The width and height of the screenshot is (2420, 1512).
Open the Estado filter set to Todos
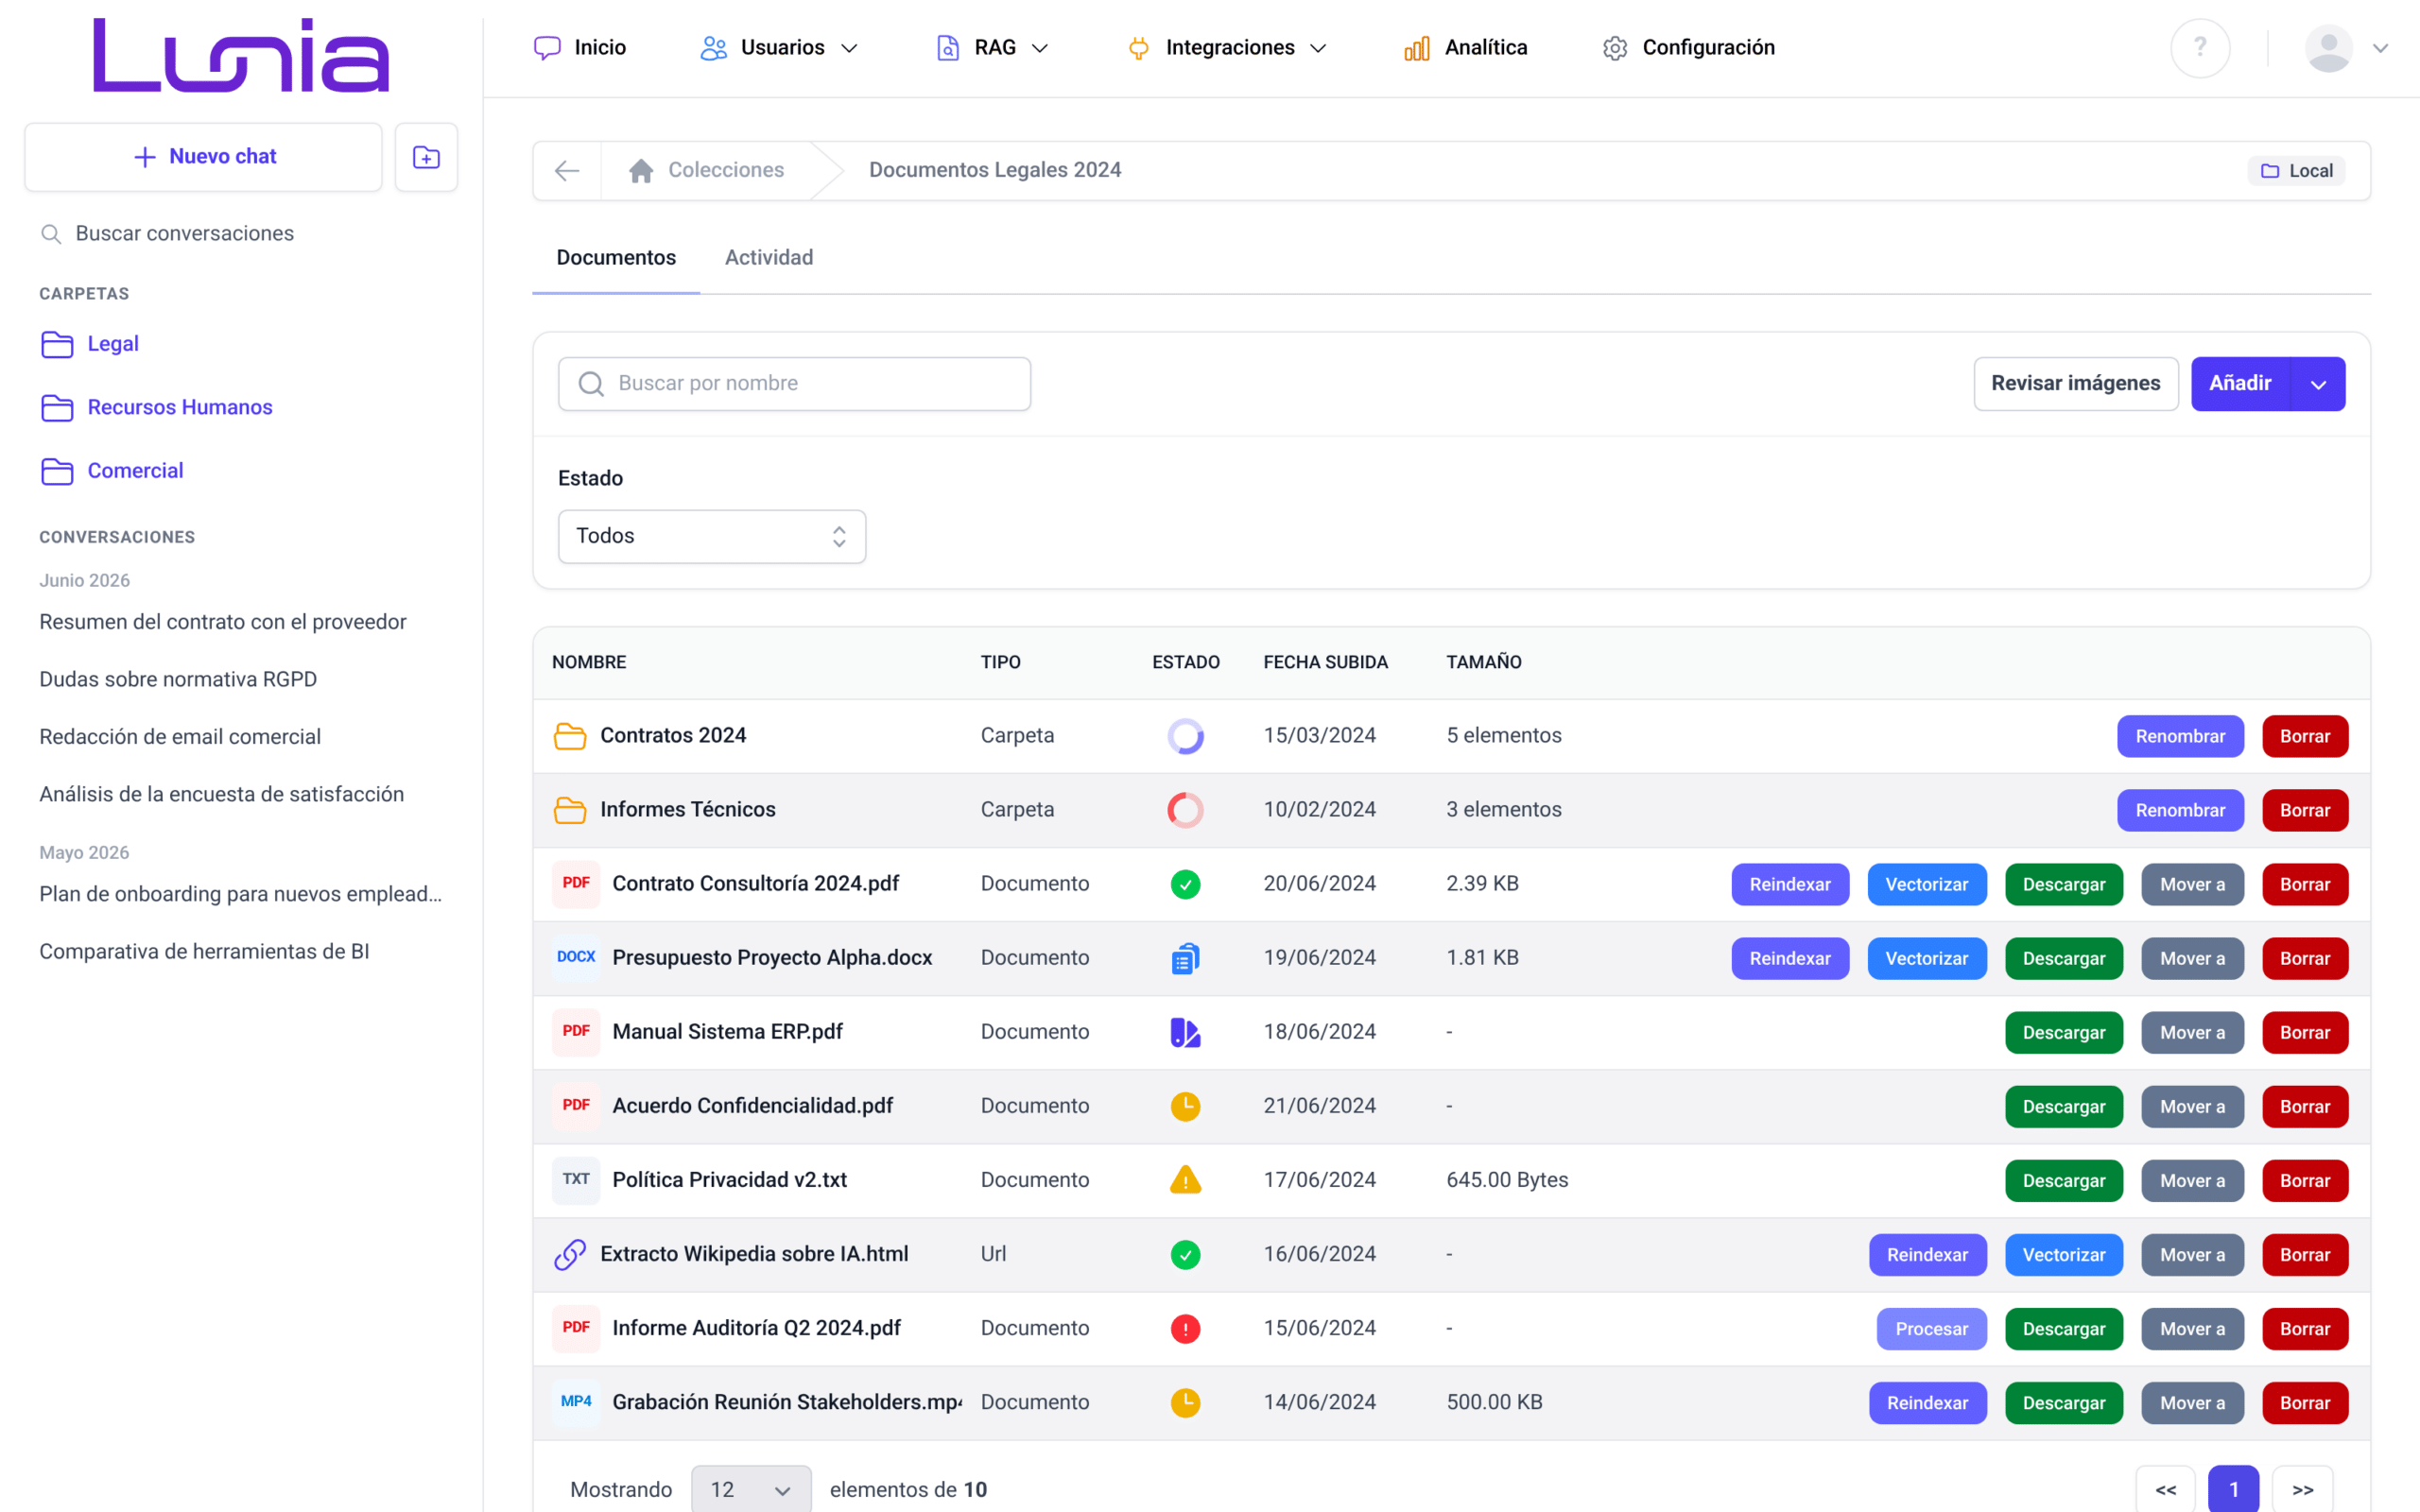712,537
